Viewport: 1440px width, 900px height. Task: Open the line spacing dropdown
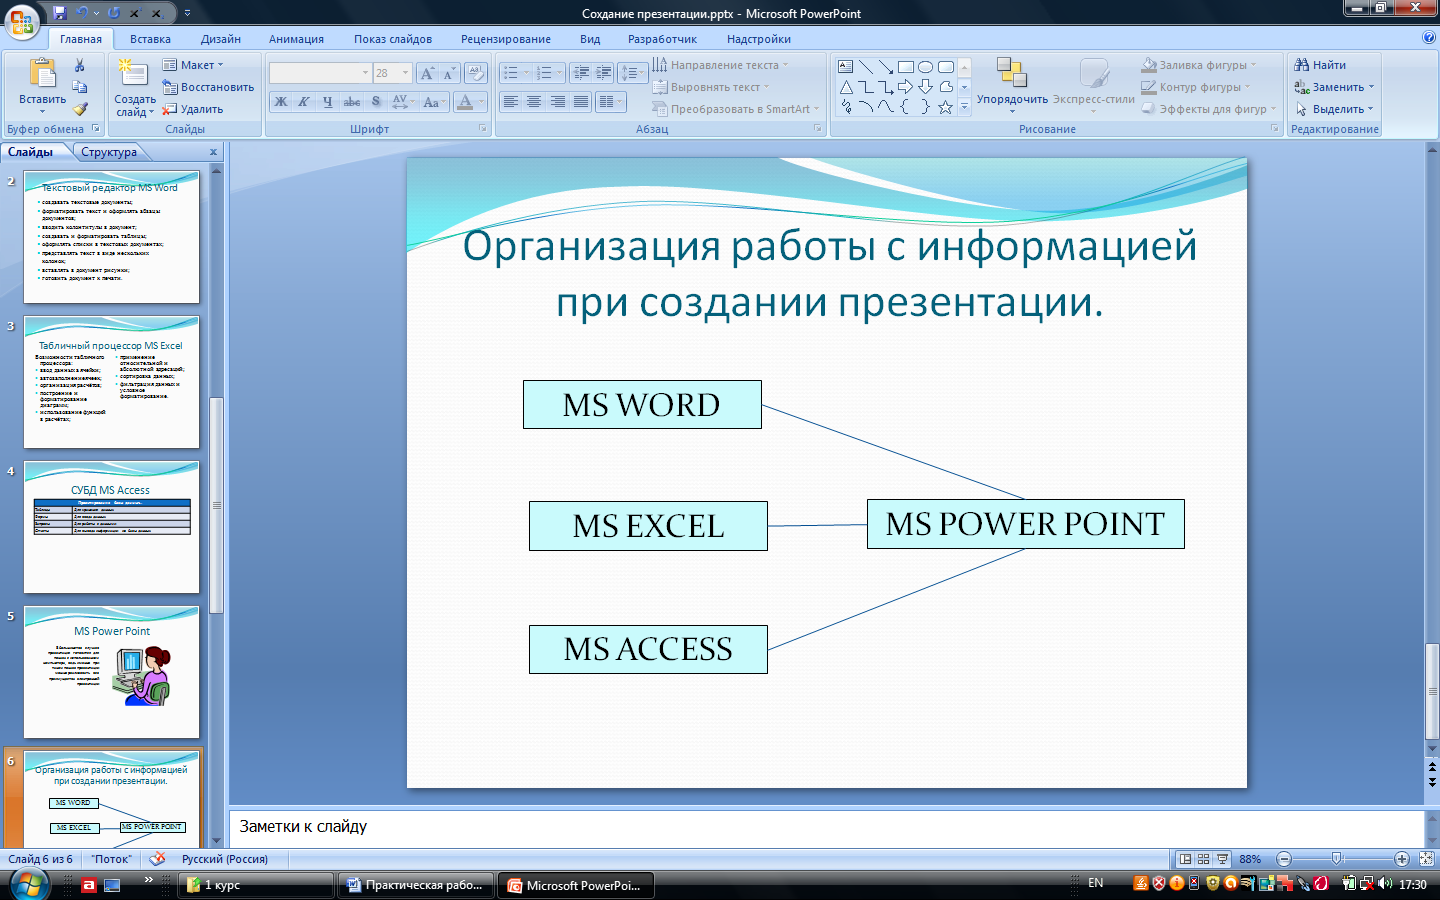point(633,73)
